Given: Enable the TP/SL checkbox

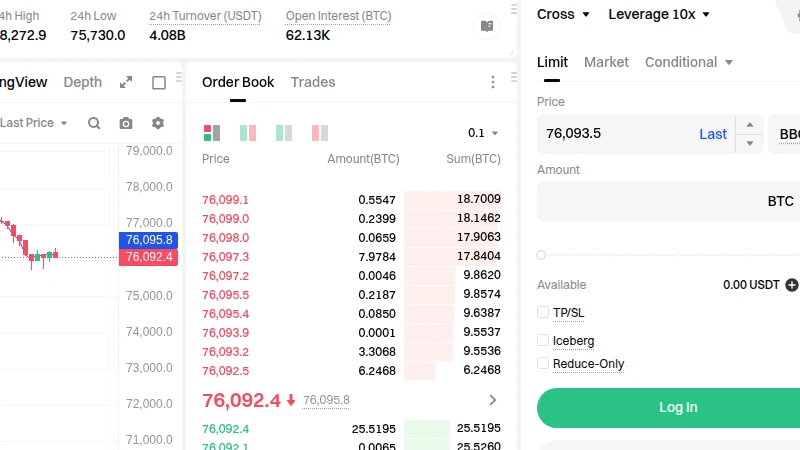Looking at the screenshot, I should (543, 312).
